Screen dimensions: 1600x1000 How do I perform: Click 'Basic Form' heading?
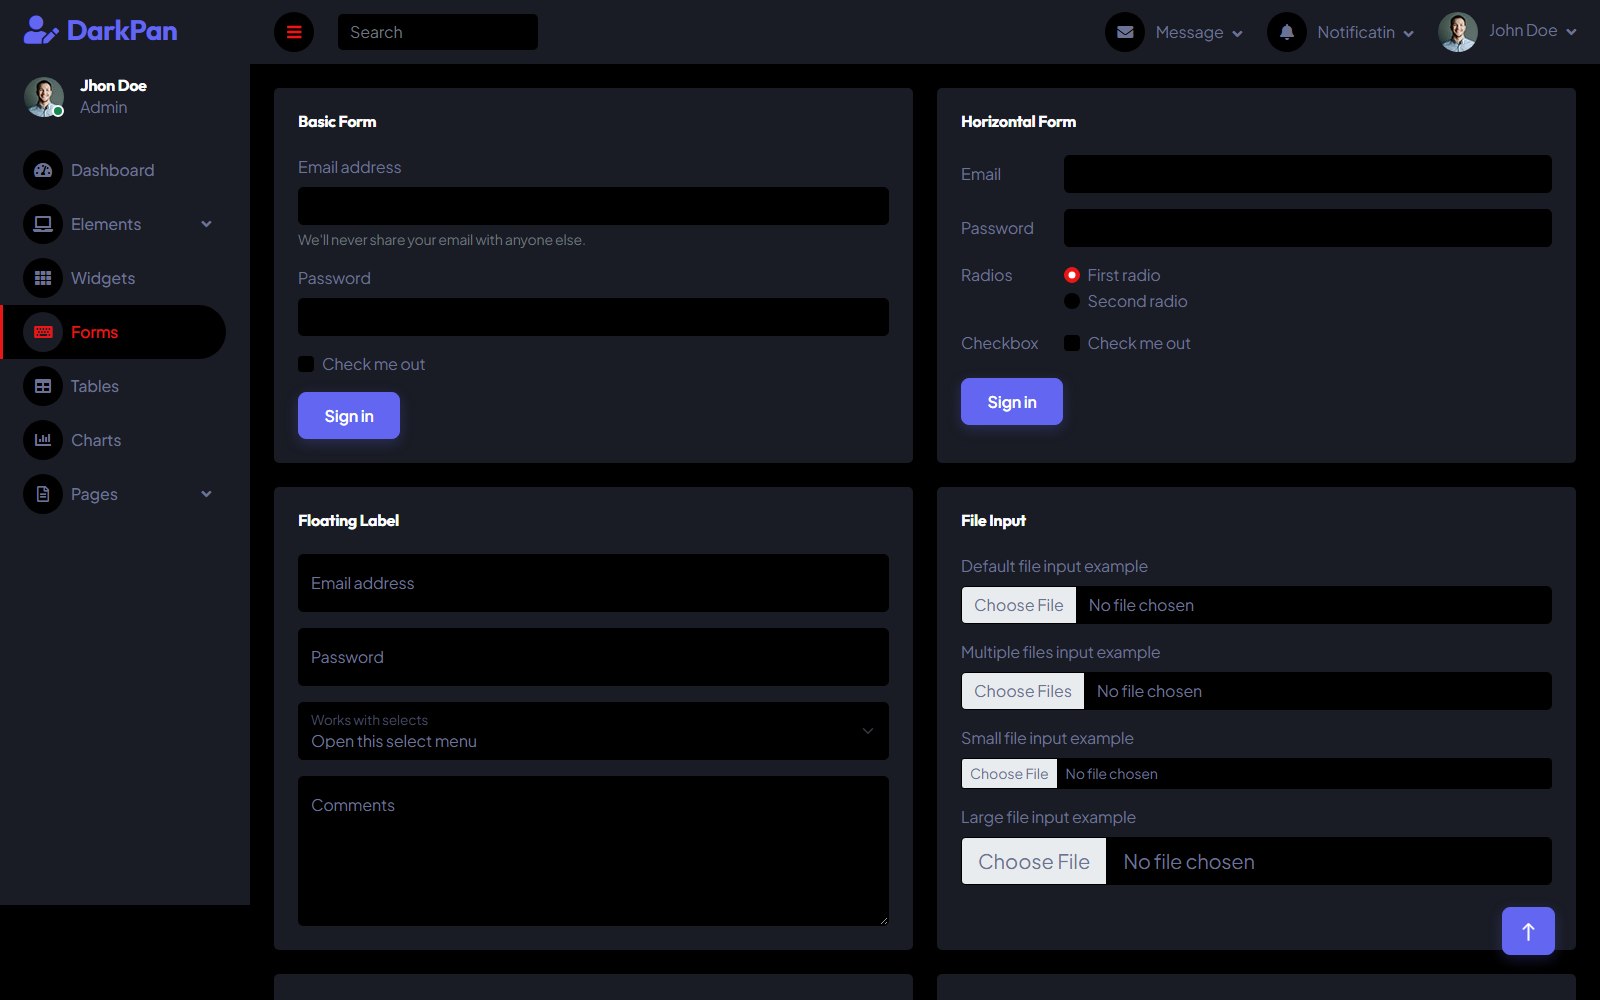tap(337, 121)
